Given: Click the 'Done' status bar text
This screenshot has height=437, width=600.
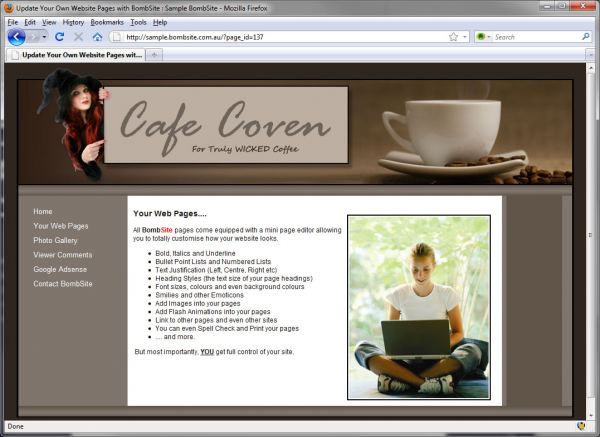Looking at the screenshot, I should (x=15, y=426).
